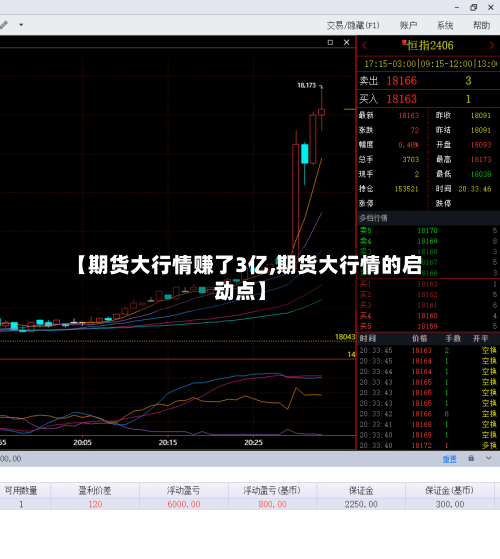
Task: Open the 帮助 menu
Action: pyautogui.click(x=481, y=25)
